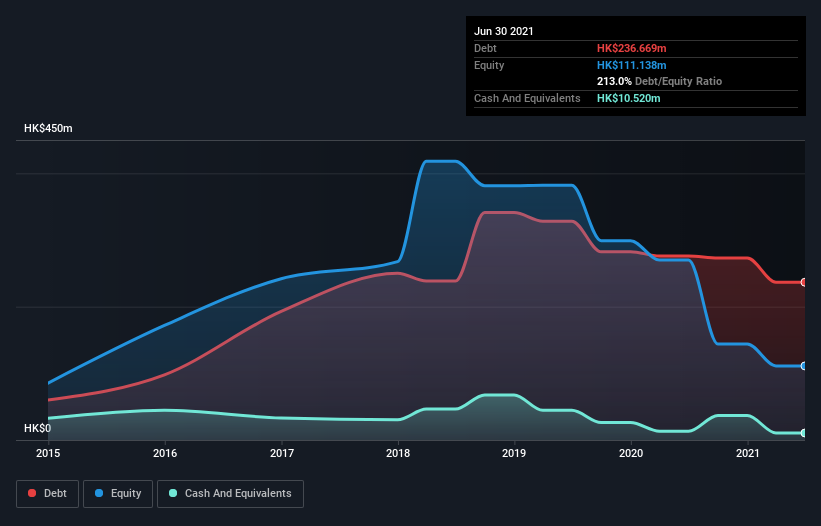Image resolution: width=821 pixels, height=526 pixels.
Task: Click the 2017 x-axis label
Action: click(x=282, y=453)
